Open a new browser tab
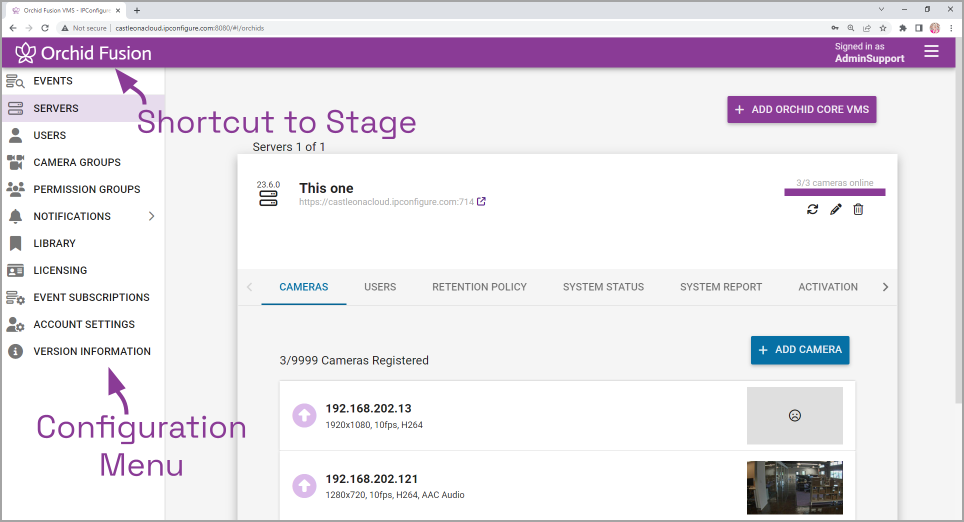The width and height of the screenshot is (964, 522). (x=137, y=10)
